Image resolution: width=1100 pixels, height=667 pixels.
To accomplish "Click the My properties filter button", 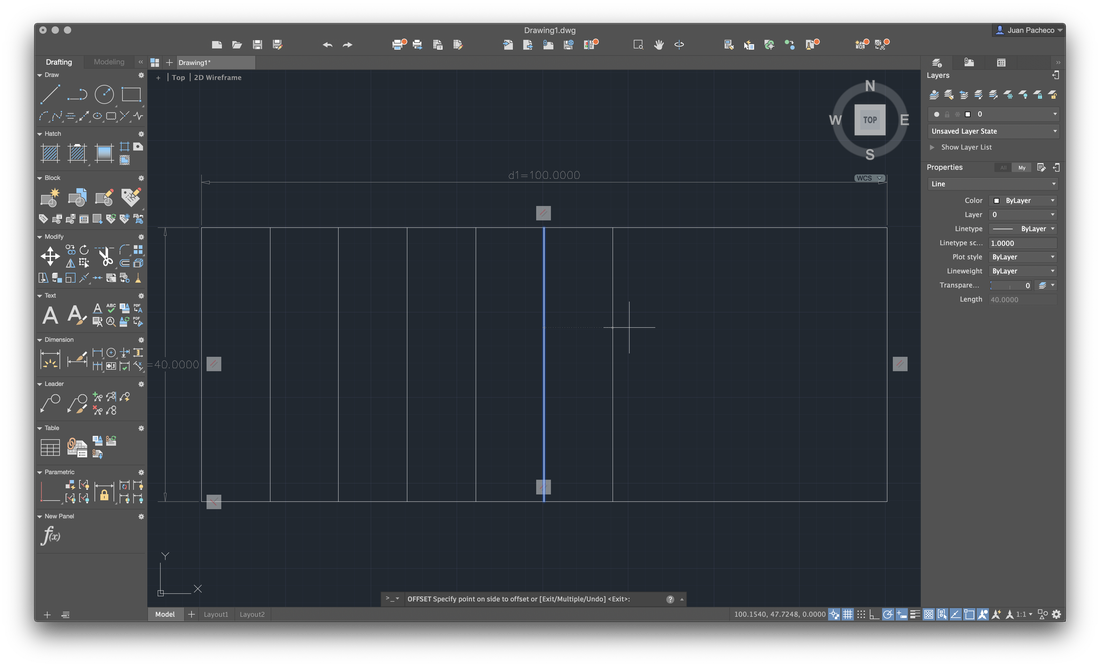I will pos(1021,168).
